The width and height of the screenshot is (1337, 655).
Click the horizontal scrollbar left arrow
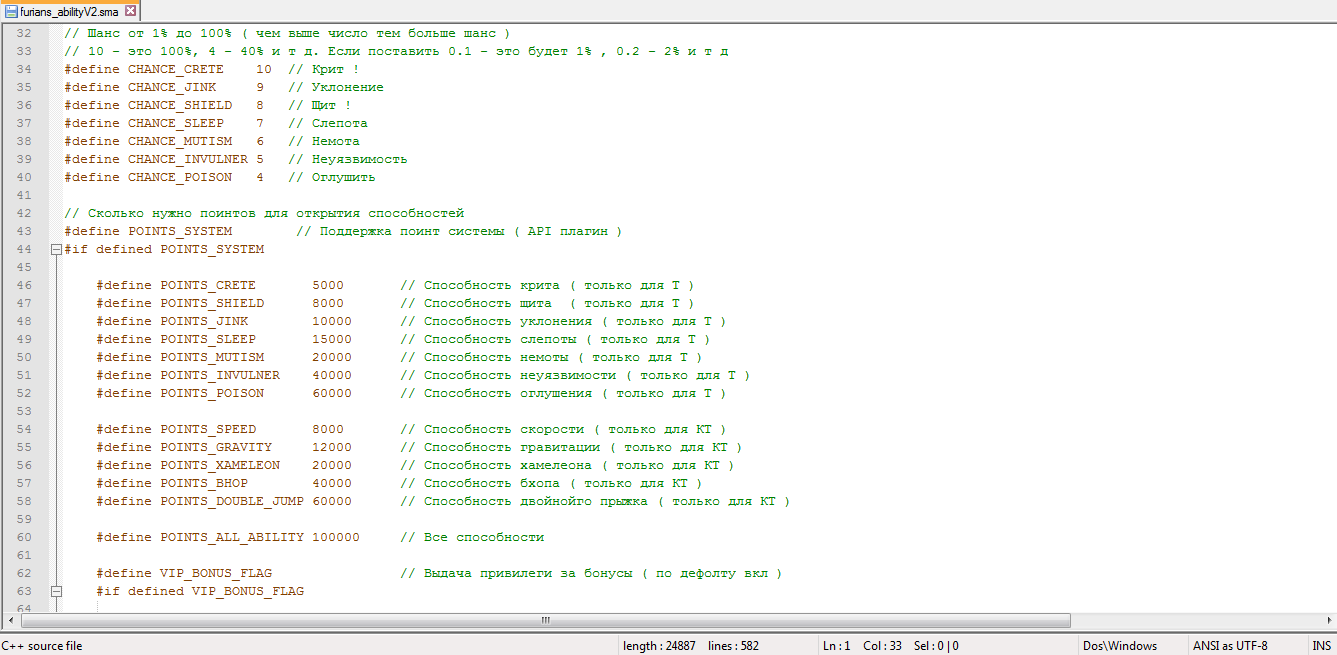pyautogui.click(x=10, y=620)
